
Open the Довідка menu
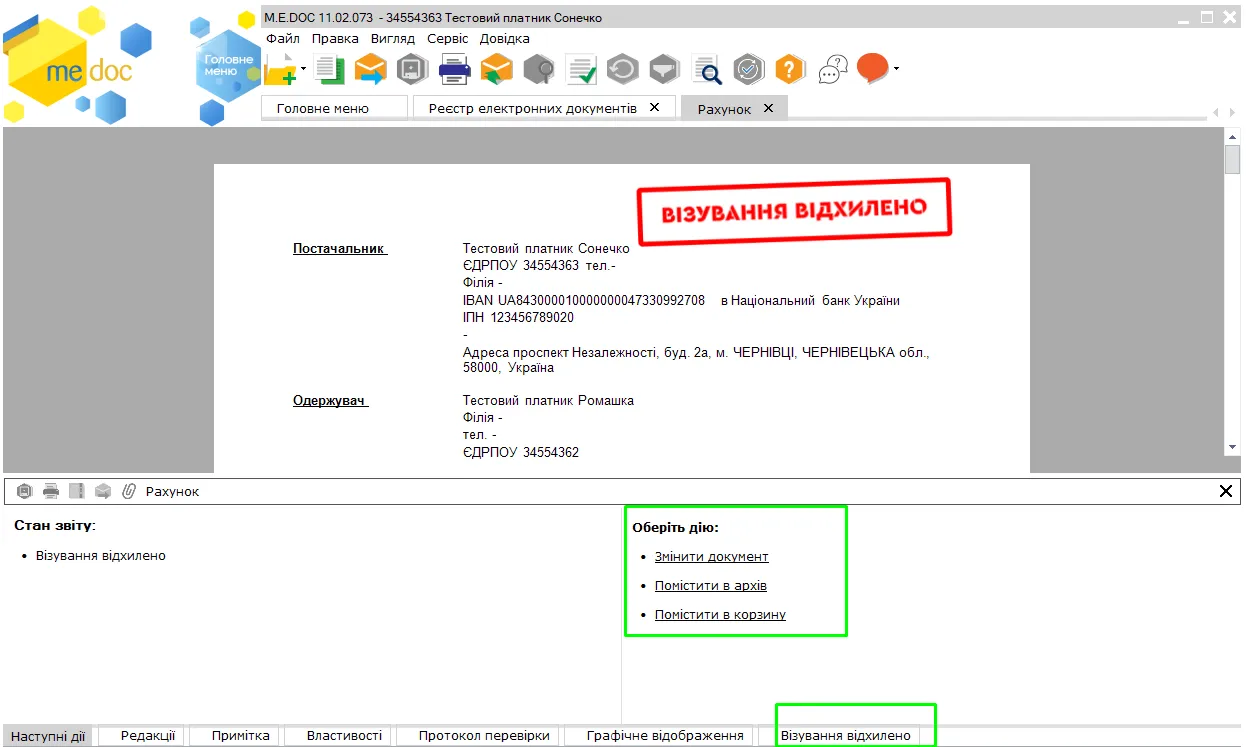[x=505, y=38]
